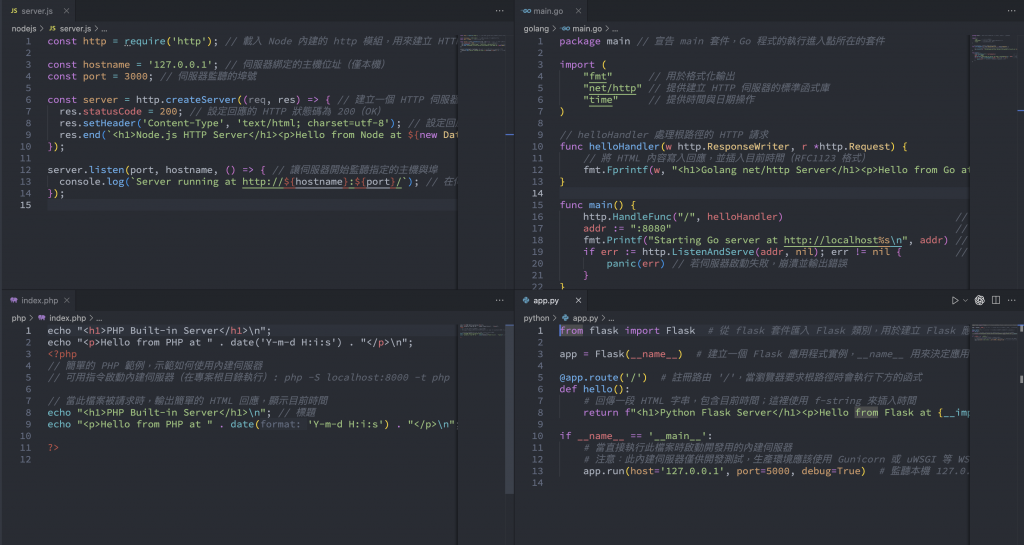Select the index.php editor tab
This screenshot has height=545, width=1024.
pyautogui.click(x=39, y=300)
